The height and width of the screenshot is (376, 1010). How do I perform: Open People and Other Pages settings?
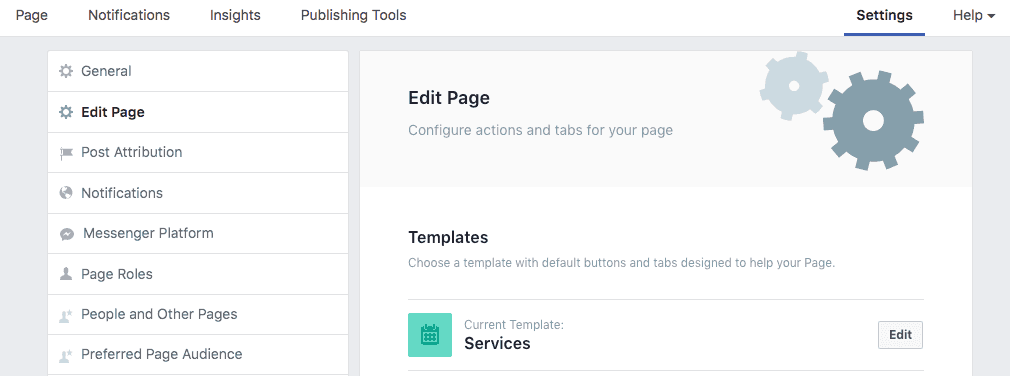click(x=198, y=315)
